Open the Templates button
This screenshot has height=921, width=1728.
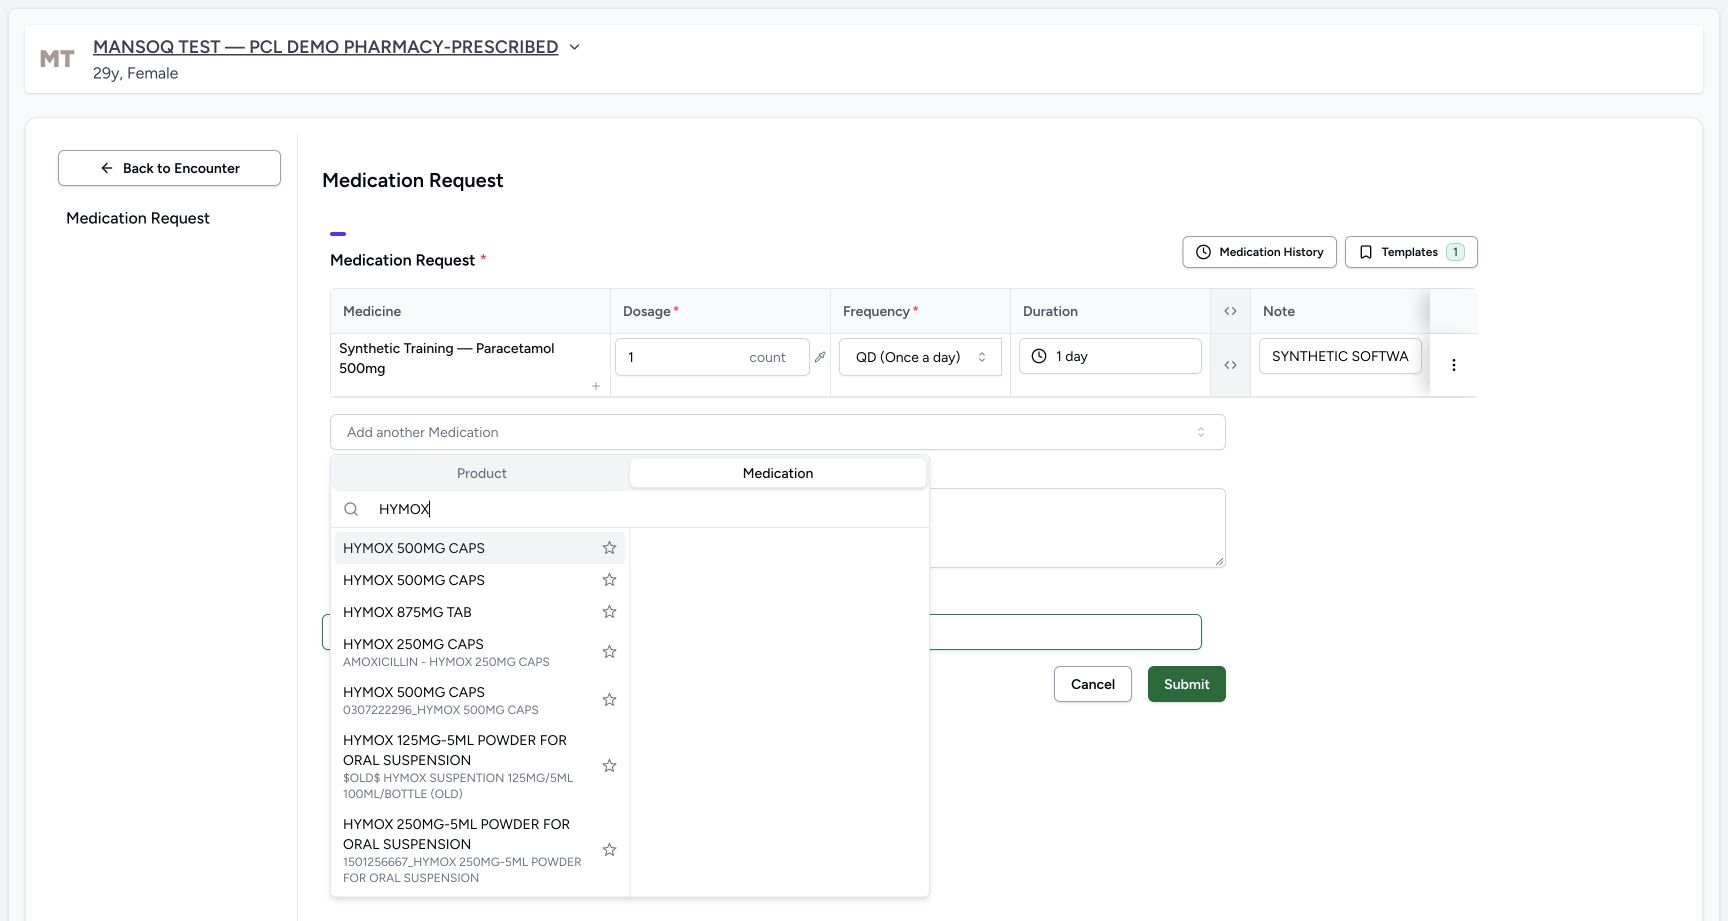(1411, 252)
